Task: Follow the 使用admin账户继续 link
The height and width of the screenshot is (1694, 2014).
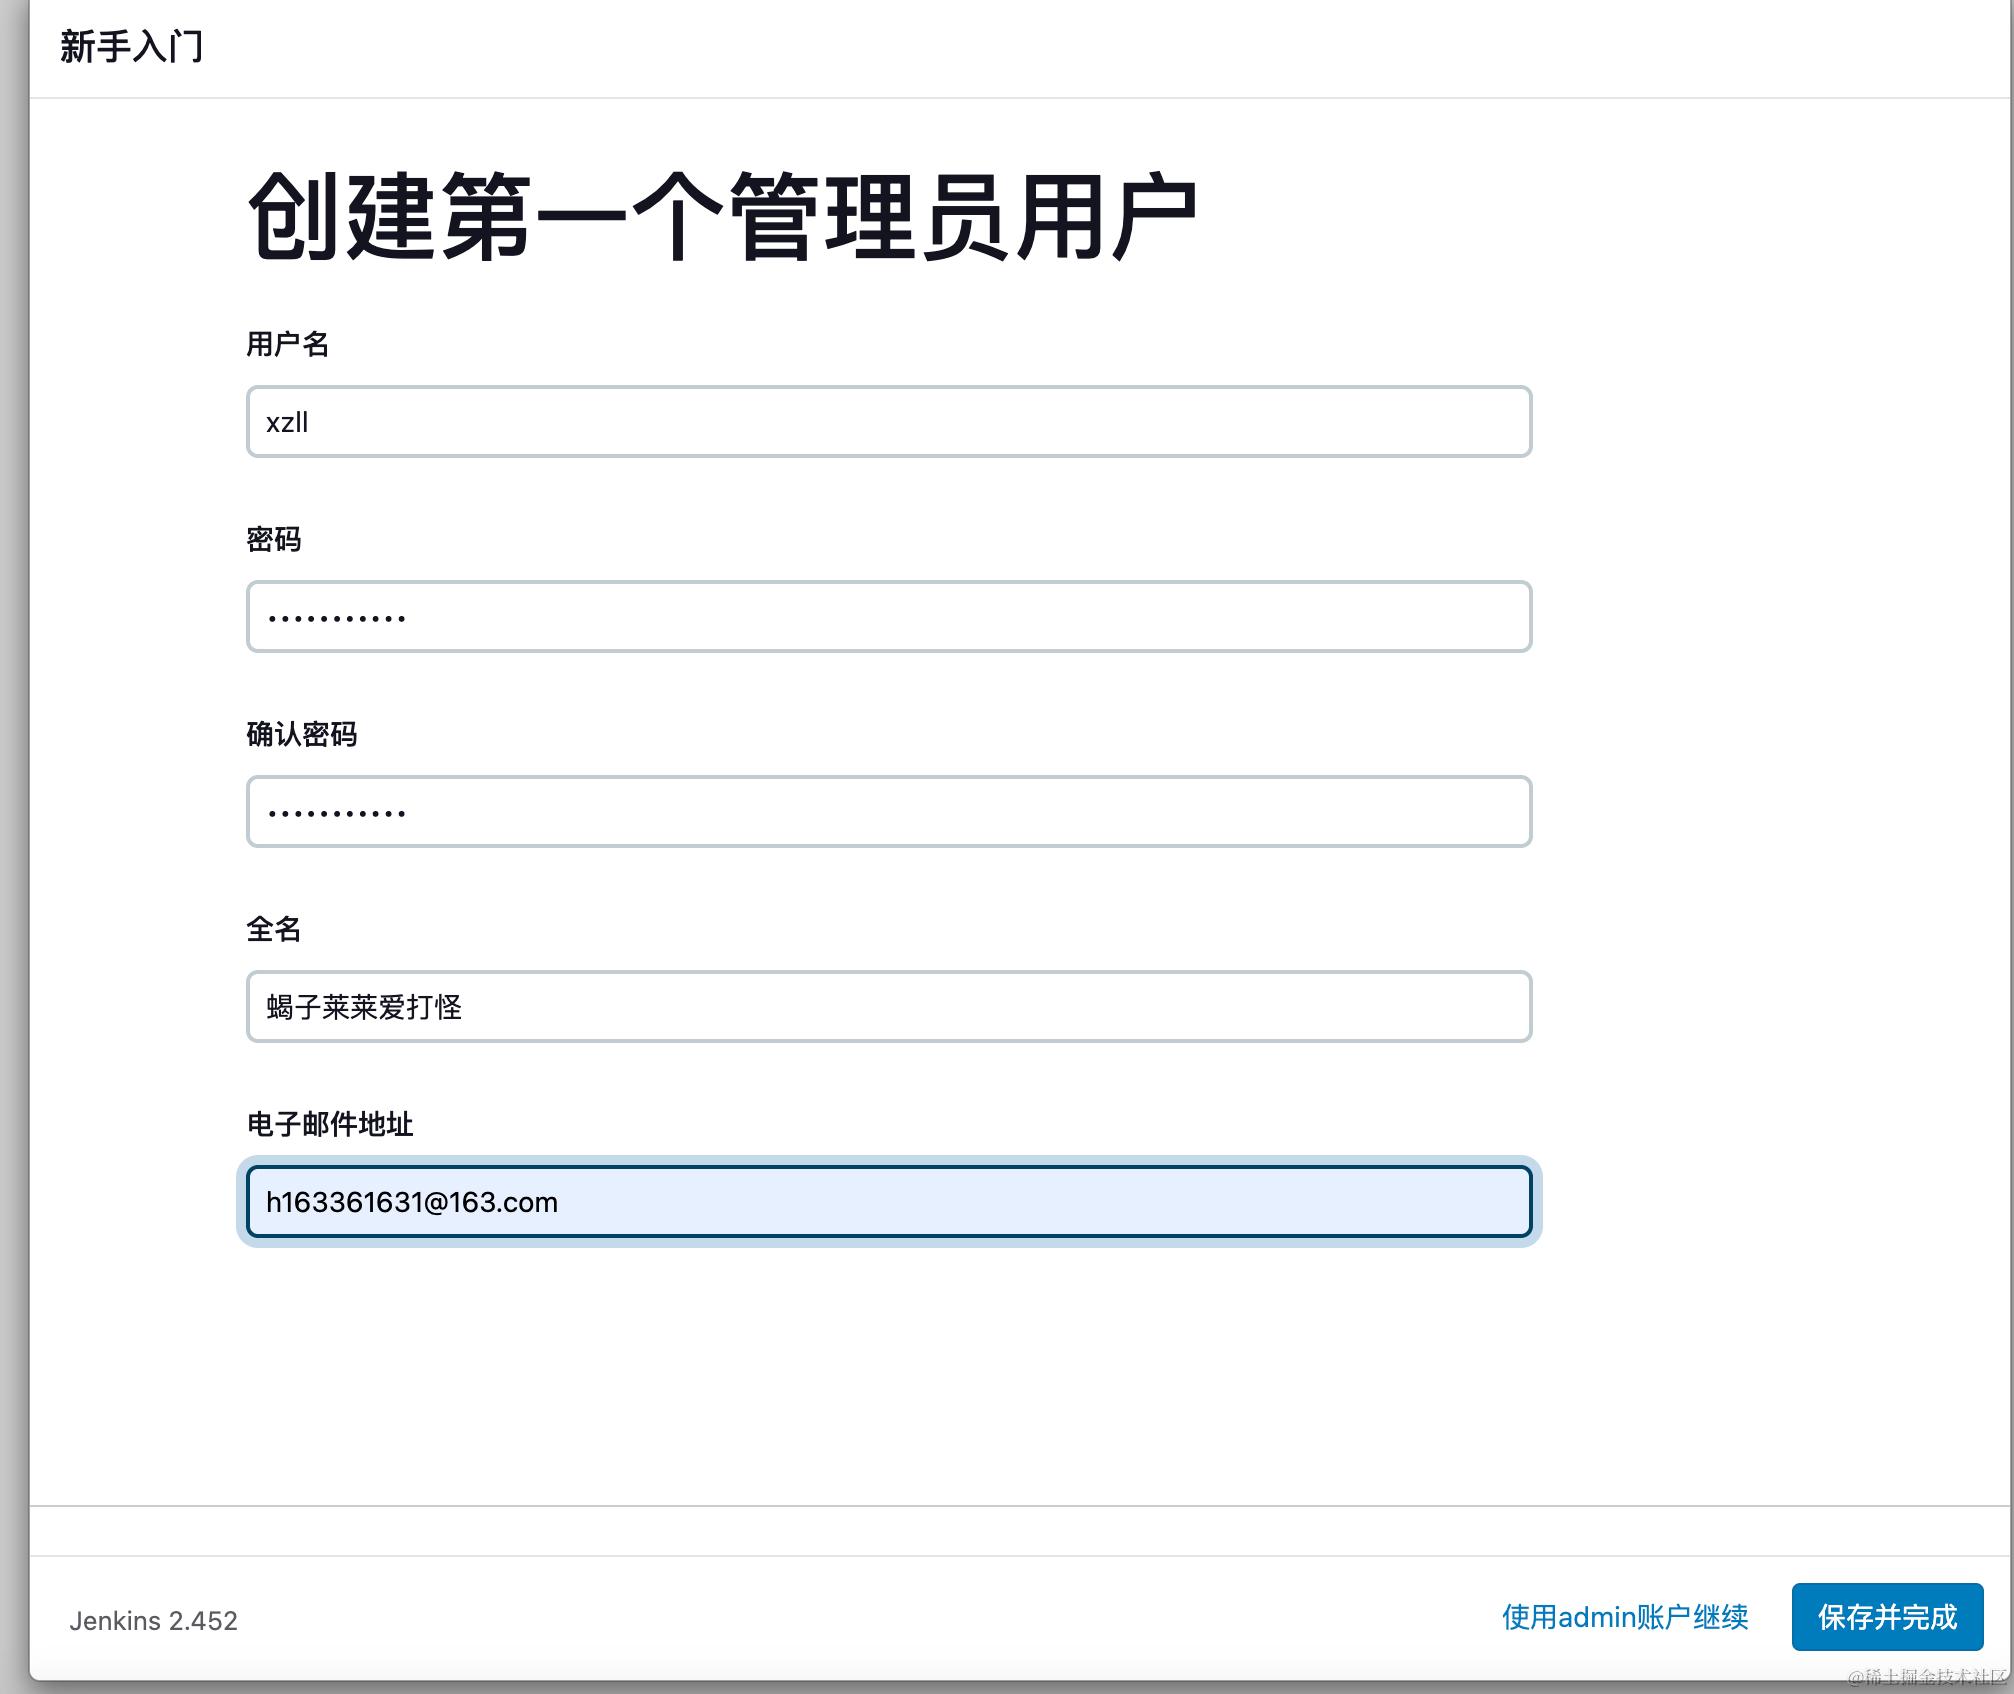Action: click(1625, 1617)
